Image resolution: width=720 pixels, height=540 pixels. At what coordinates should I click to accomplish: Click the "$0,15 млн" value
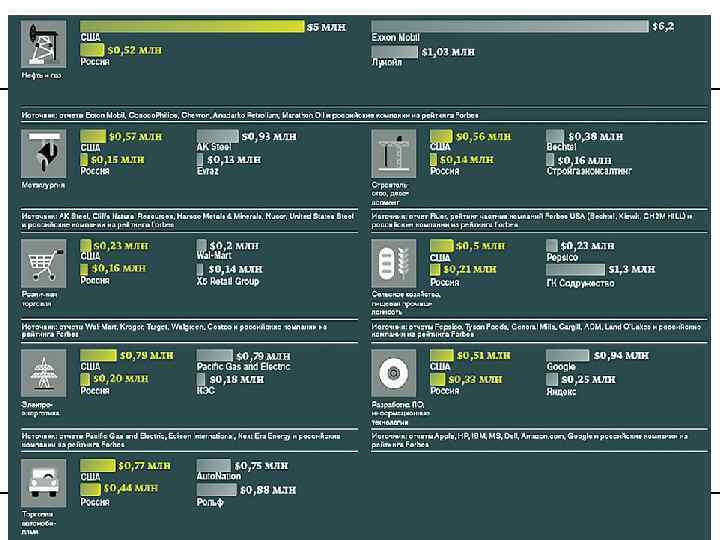click(118, 159)
